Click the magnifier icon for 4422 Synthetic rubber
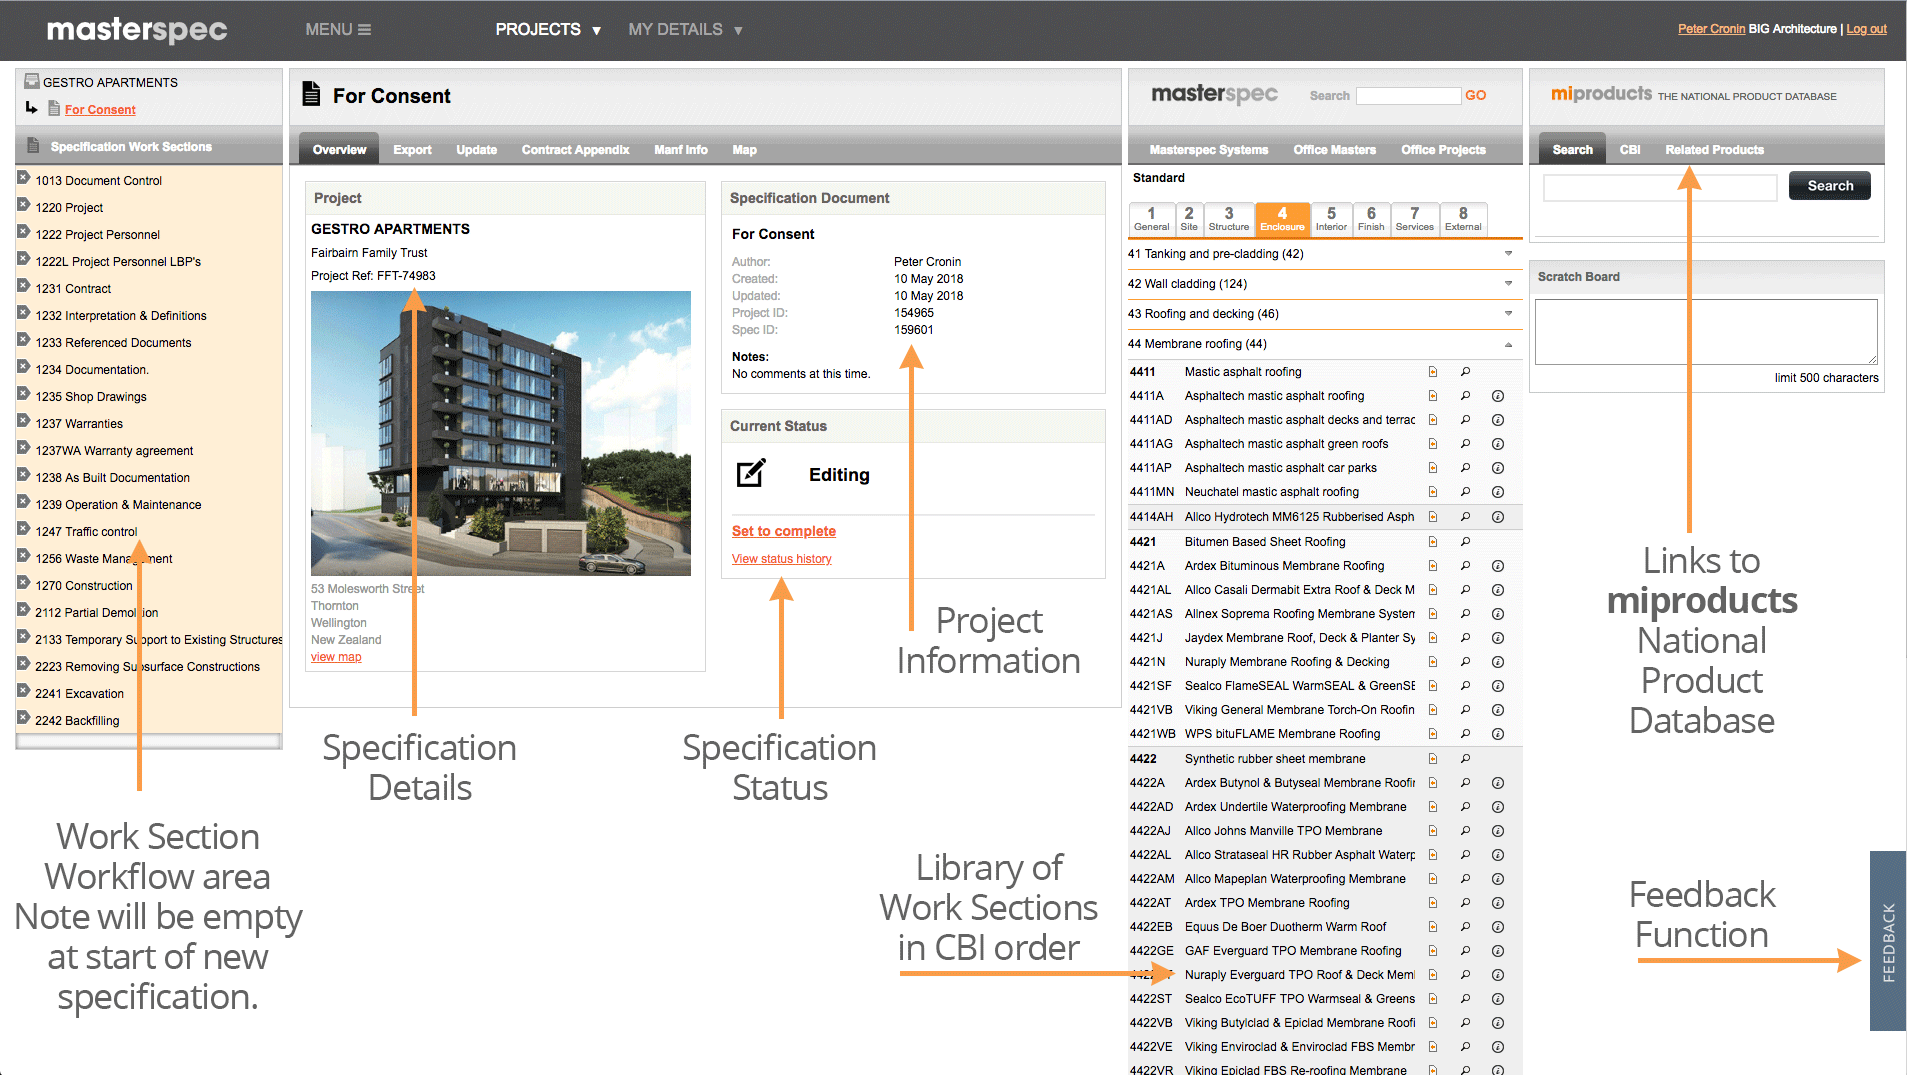 [x=1465, y=759]
